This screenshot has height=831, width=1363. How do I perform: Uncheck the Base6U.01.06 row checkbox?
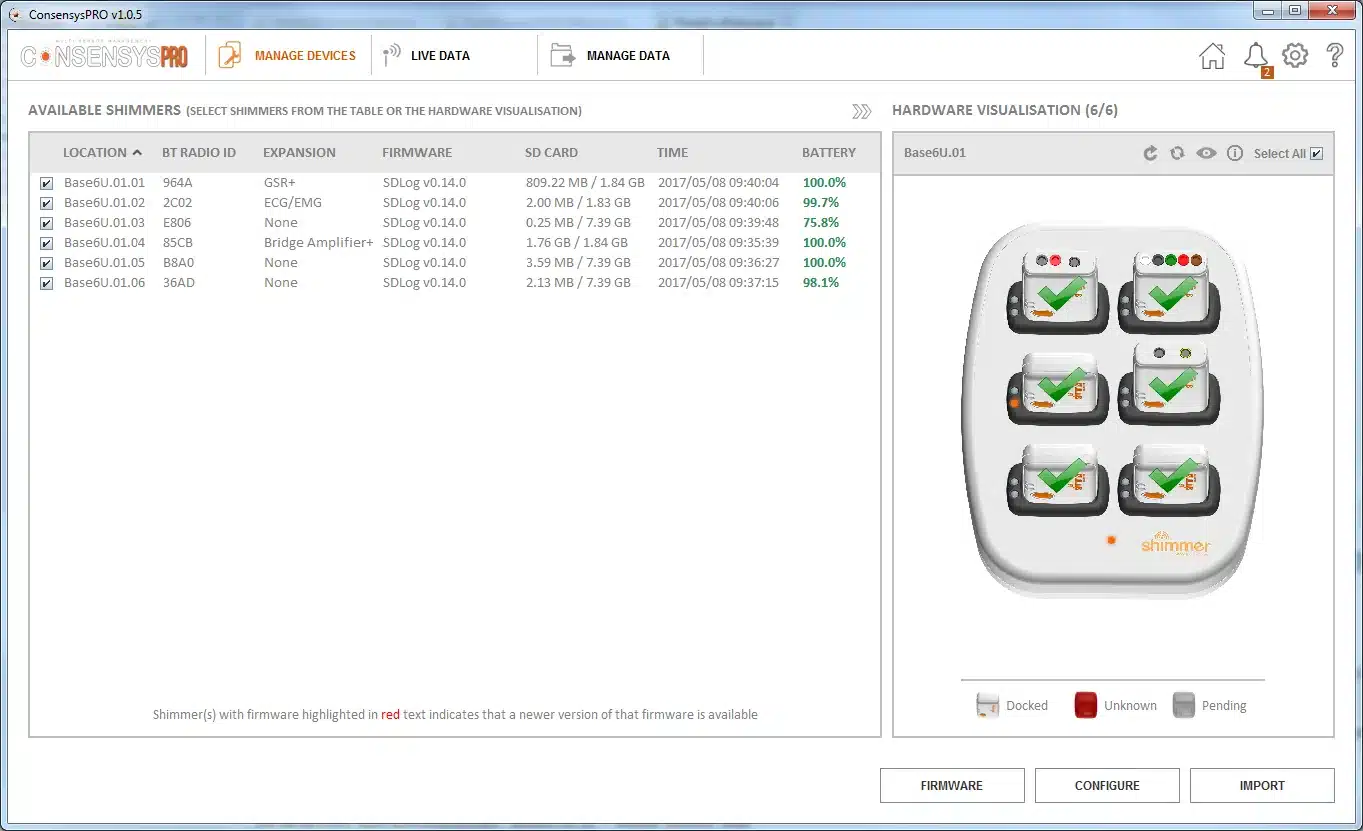[47, 283]
